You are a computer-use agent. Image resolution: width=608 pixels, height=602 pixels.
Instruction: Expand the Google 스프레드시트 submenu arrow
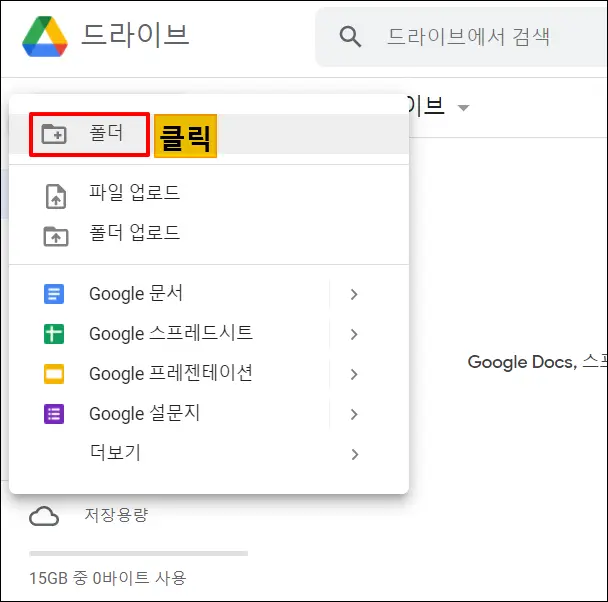[354, 334]
